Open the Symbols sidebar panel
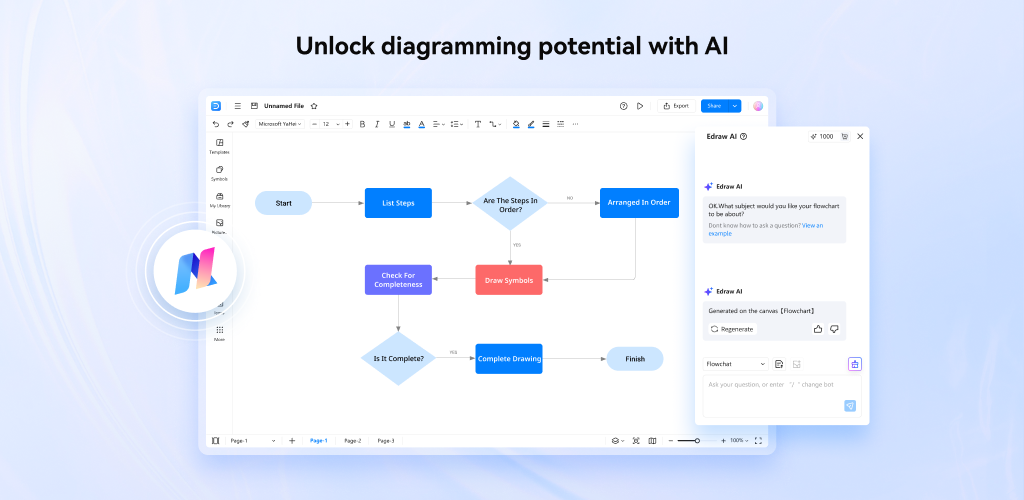 (x=219, y=173)
